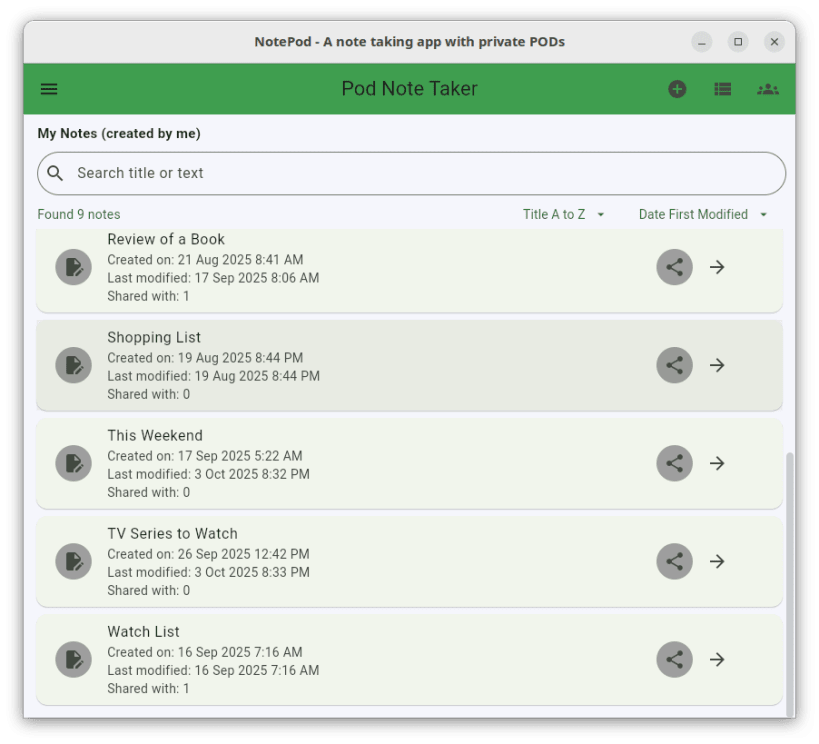This screenshot has height=744, width=819.
Task: Edit the Watch List note
Action: 74,659
